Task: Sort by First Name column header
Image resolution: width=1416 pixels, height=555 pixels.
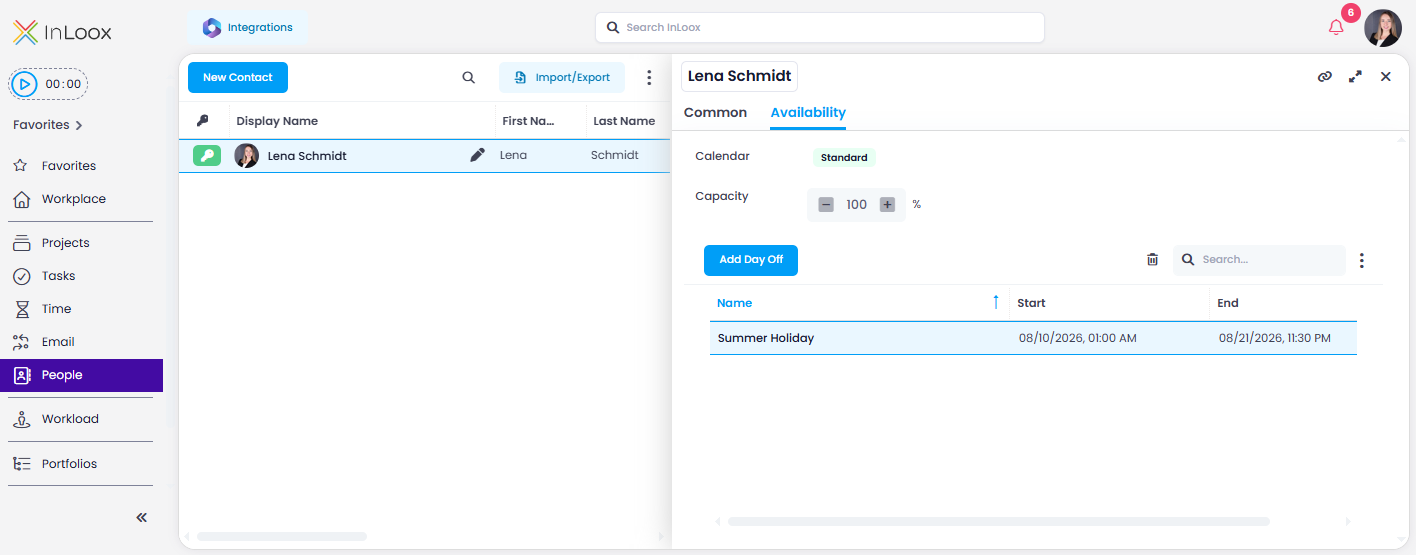Action: tap(528, 121)
